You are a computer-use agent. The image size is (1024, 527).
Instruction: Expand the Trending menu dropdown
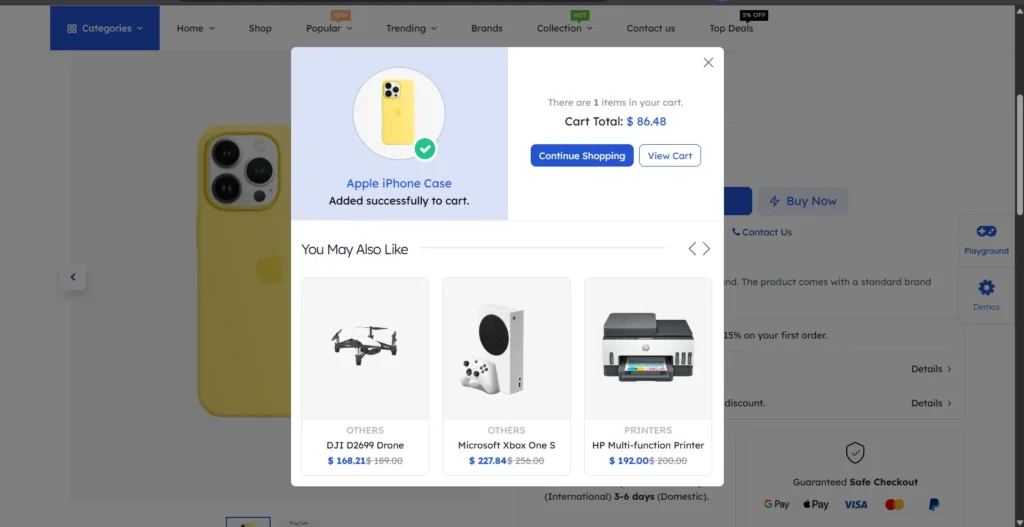coord(411,28)
